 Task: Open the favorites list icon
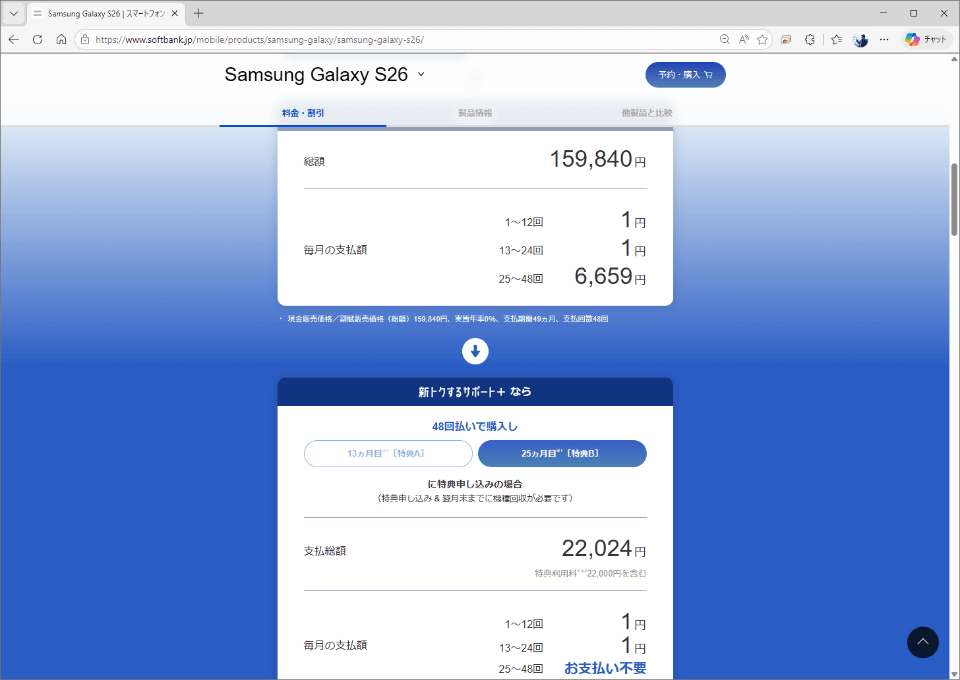point(837,39)
